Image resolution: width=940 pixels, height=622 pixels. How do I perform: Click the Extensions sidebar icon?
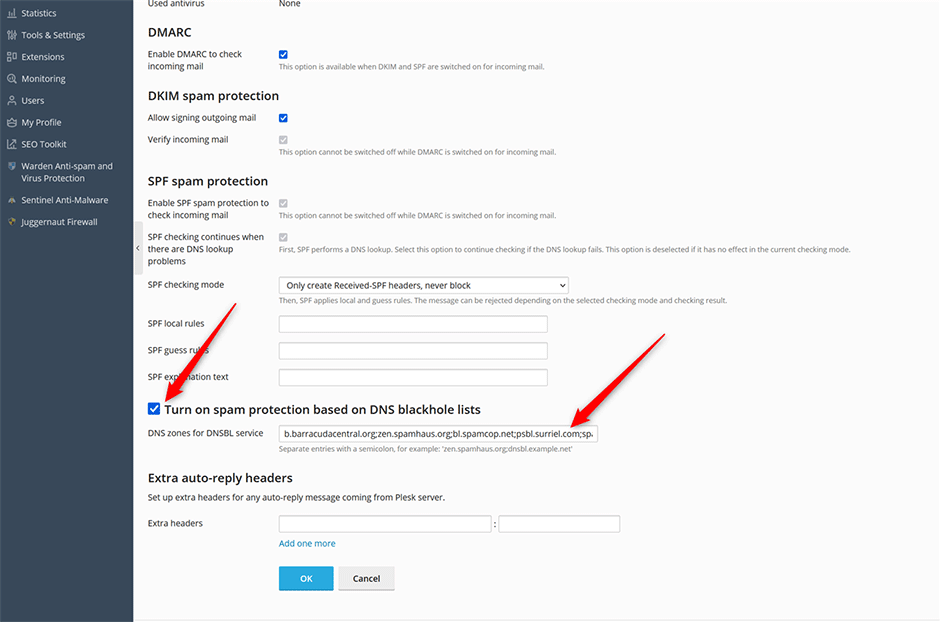point(44,56)
